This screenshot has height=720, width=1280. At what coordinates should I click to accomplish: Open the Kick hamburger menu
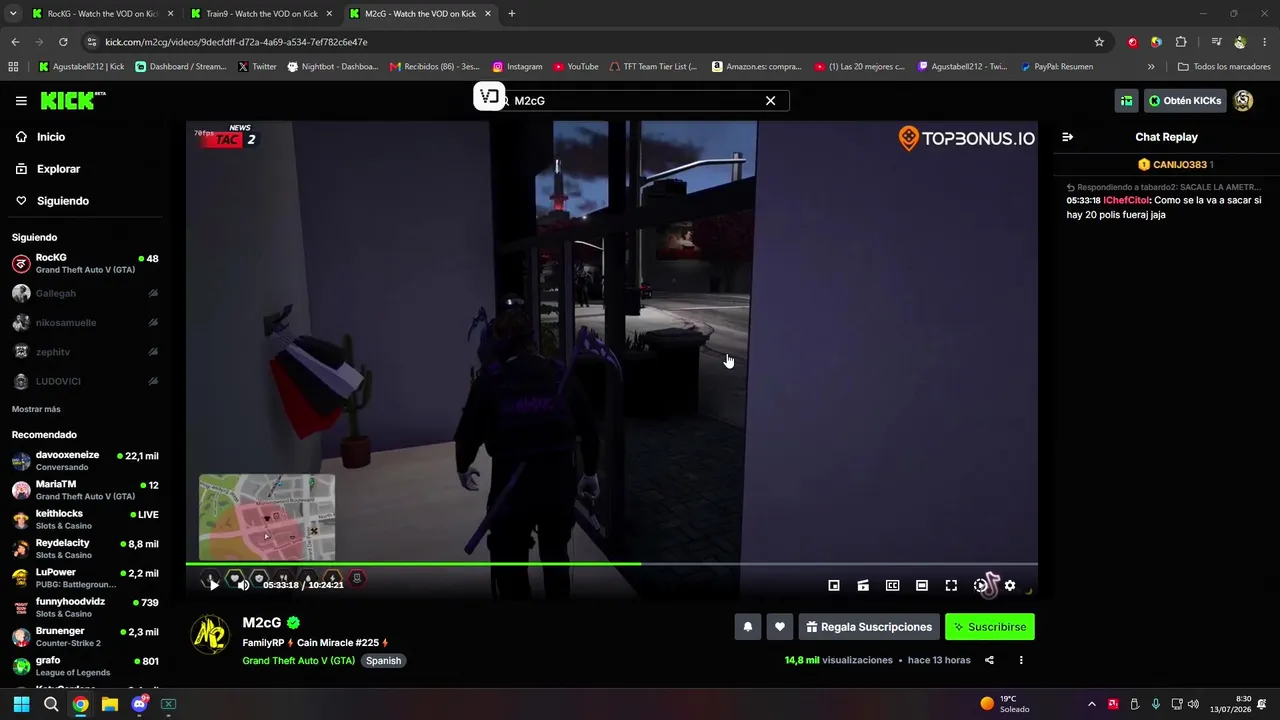[21, 101]
